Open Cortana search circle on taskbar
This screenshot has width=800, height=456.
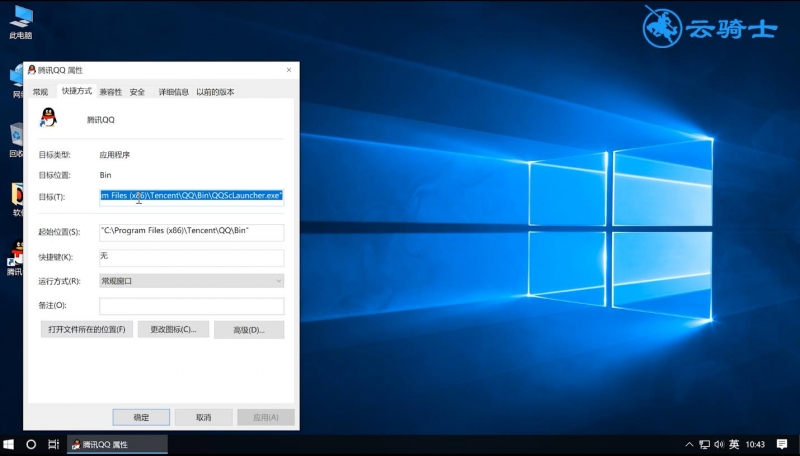[x=31, y=444]
